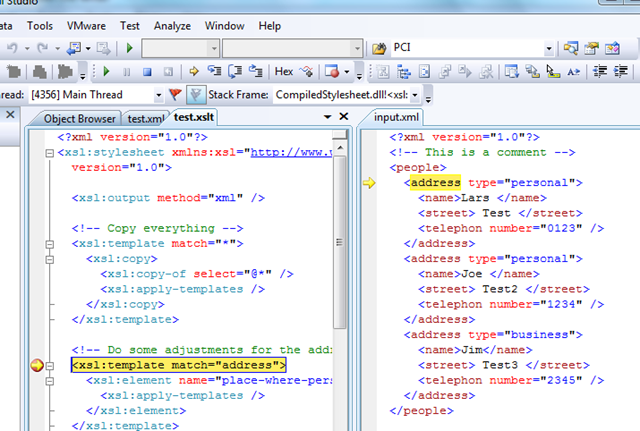
Task: Open the Navigate Backward dropdown arrow
Action: (x=88, y=49)
